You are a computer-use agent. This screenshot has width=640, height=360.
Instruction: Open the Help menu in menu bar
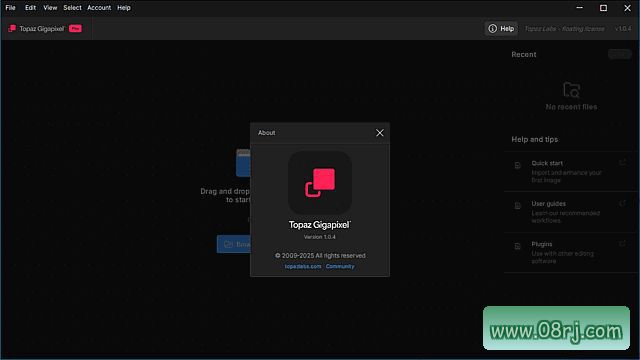(124, 8)
